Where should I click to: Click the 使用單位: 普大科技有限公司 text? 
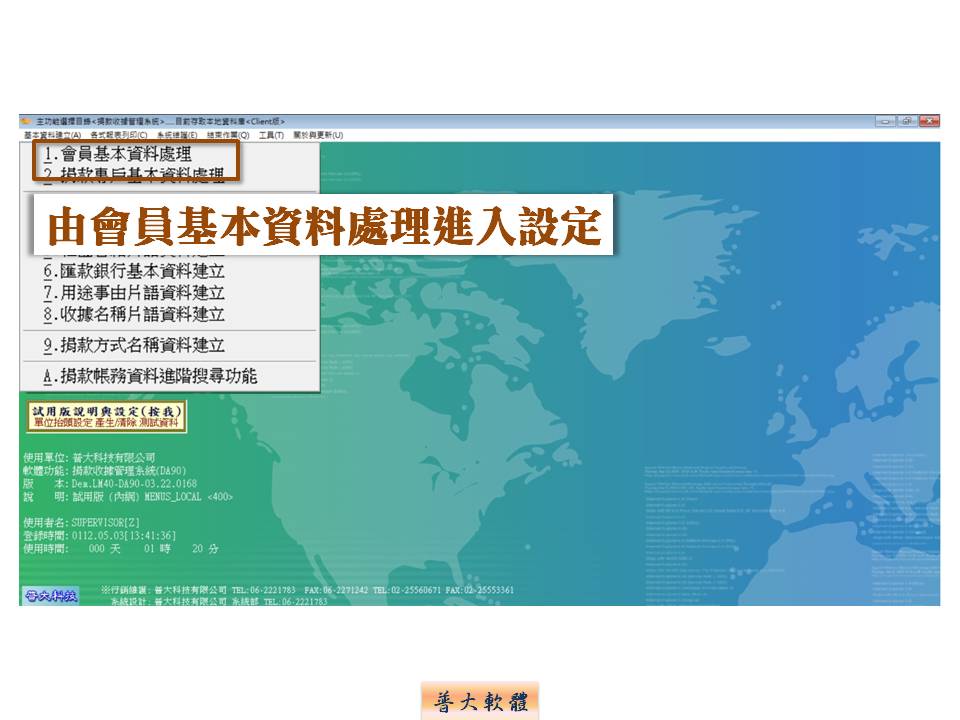(x=89, y=457)
